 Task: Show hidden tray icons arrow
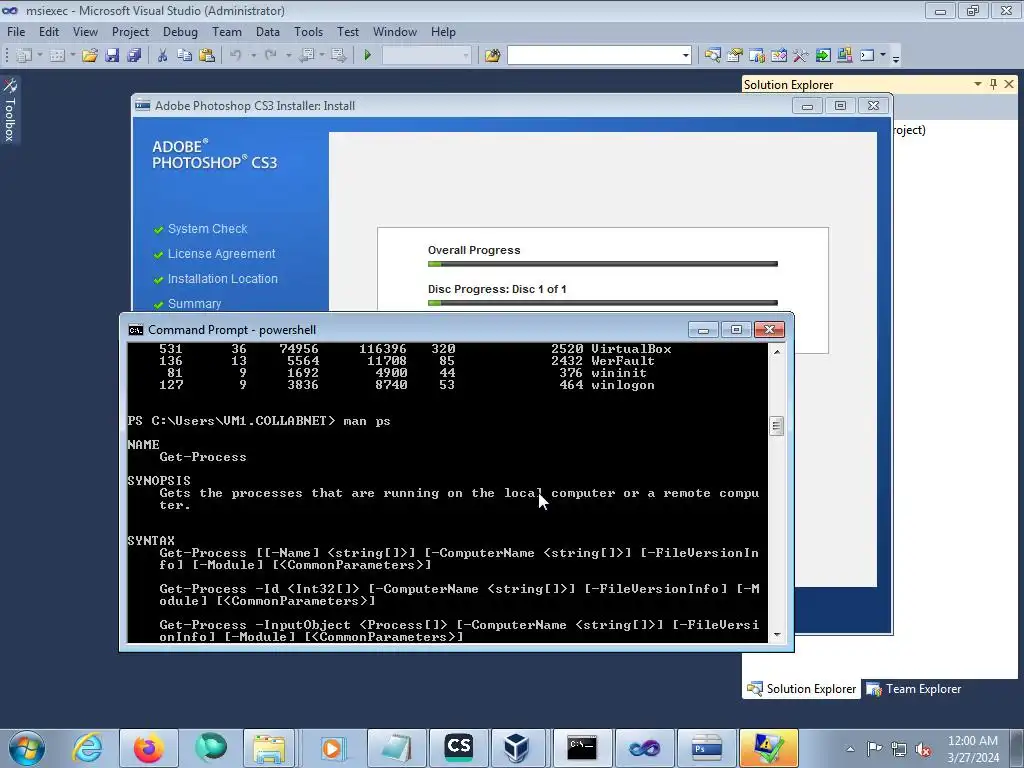(x=850, y=749)
